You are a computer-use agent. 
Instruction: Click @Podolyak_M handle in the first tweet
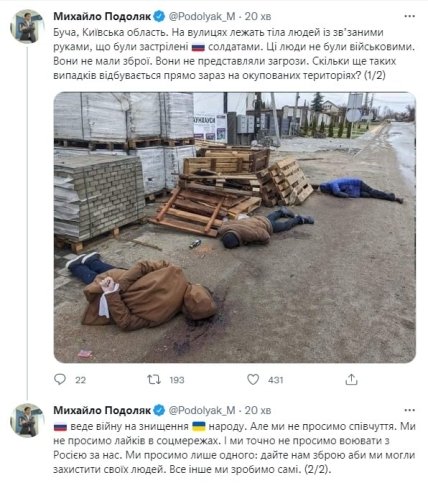(x=202, y=16)
